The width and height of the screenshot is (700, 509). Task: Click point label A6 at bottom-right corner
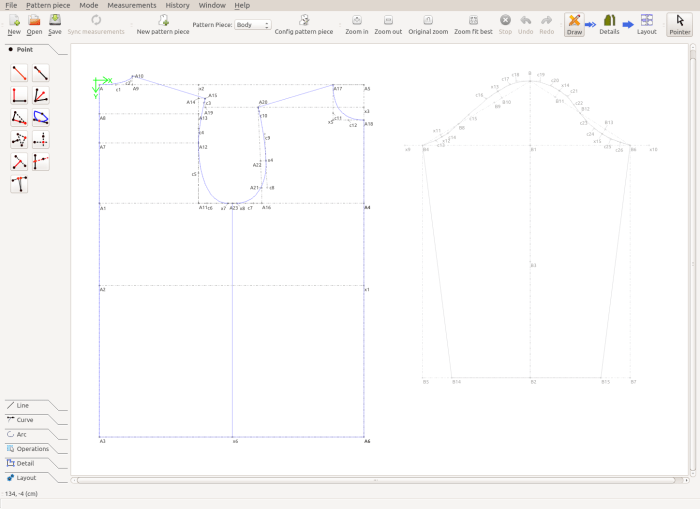pos(367,441)
